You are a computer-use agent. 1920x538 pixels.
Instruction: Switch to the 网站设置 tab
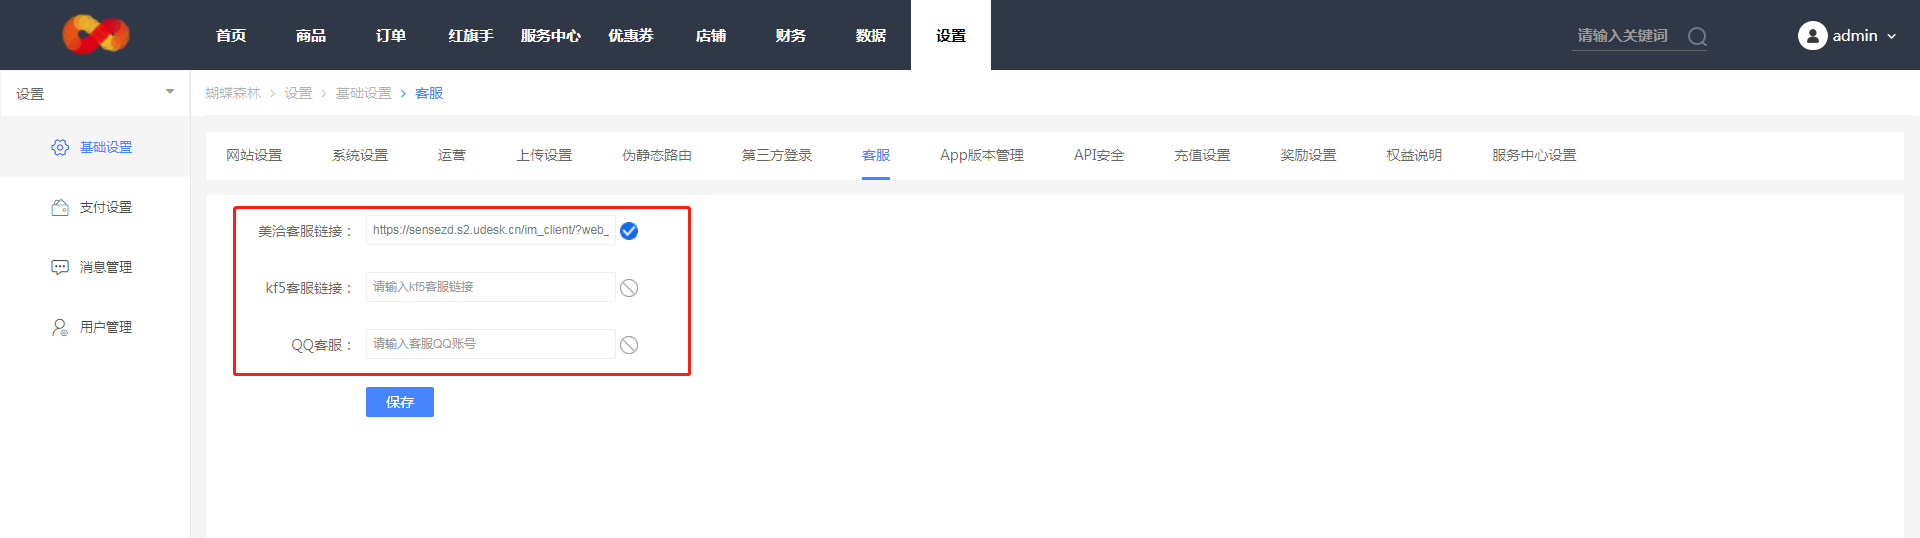254,155
